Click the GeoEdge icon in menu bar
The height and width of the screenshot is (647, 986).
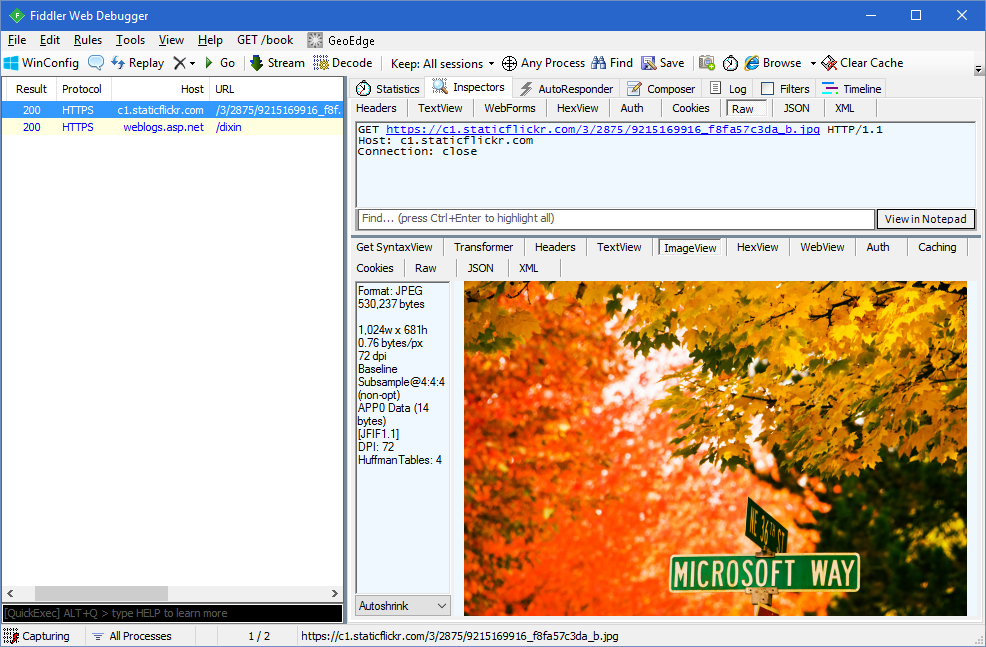[315, 40]
